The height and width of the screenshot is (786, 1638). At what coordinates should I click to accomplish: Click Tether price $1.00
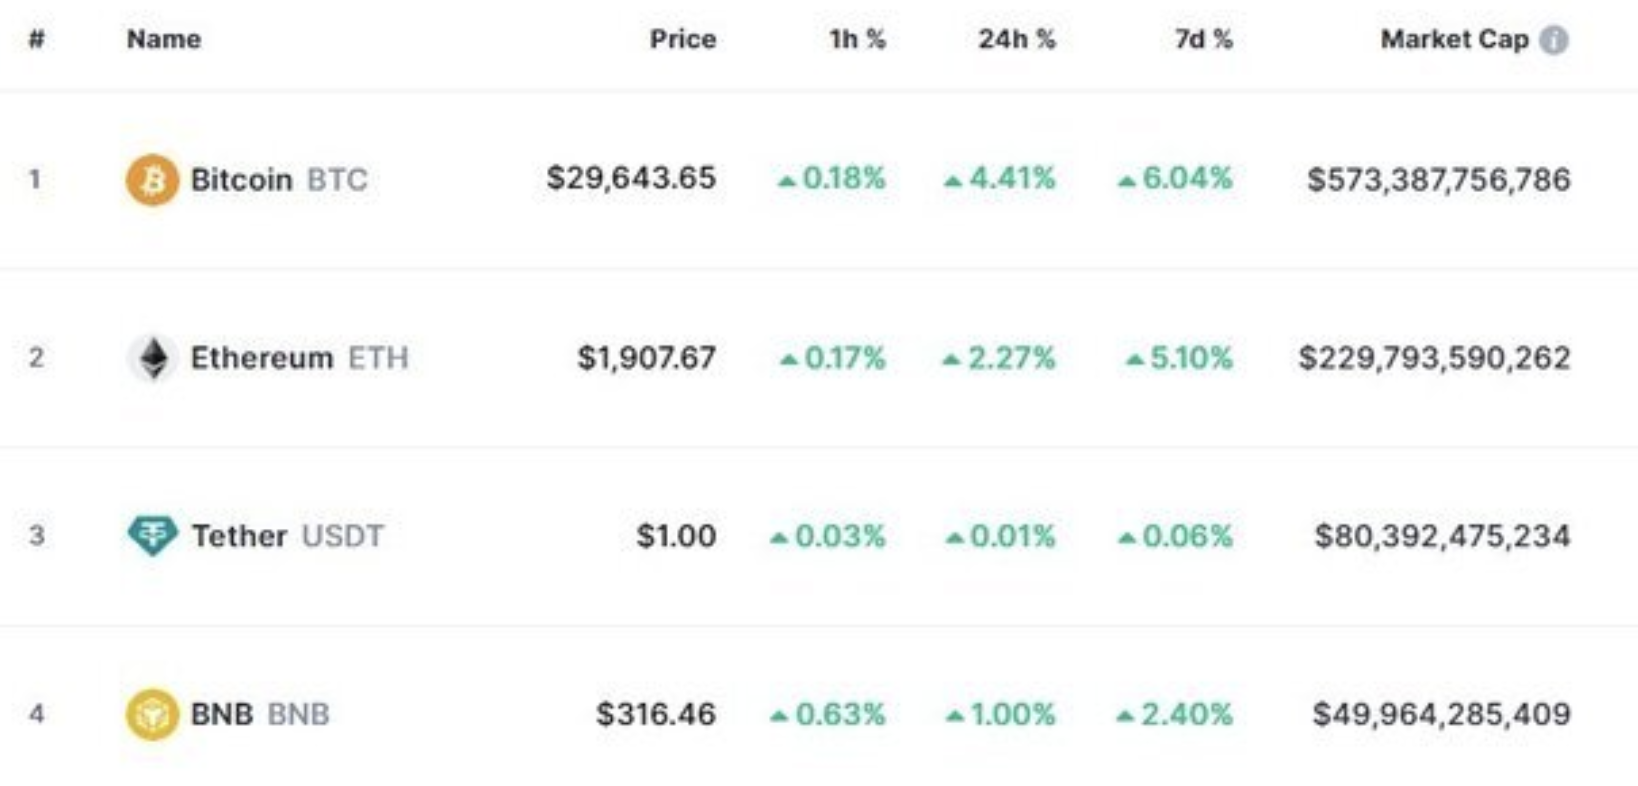[x=676, y=536]
